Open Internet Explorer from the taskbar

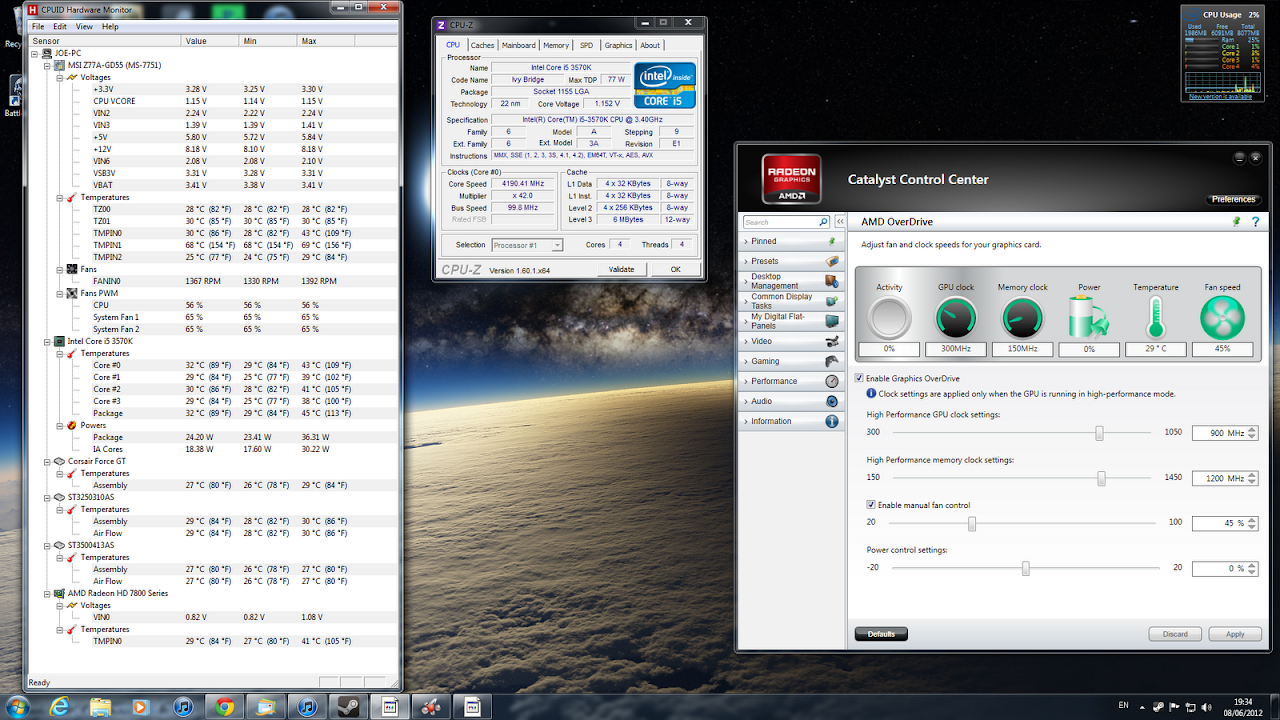pos(60,707)
